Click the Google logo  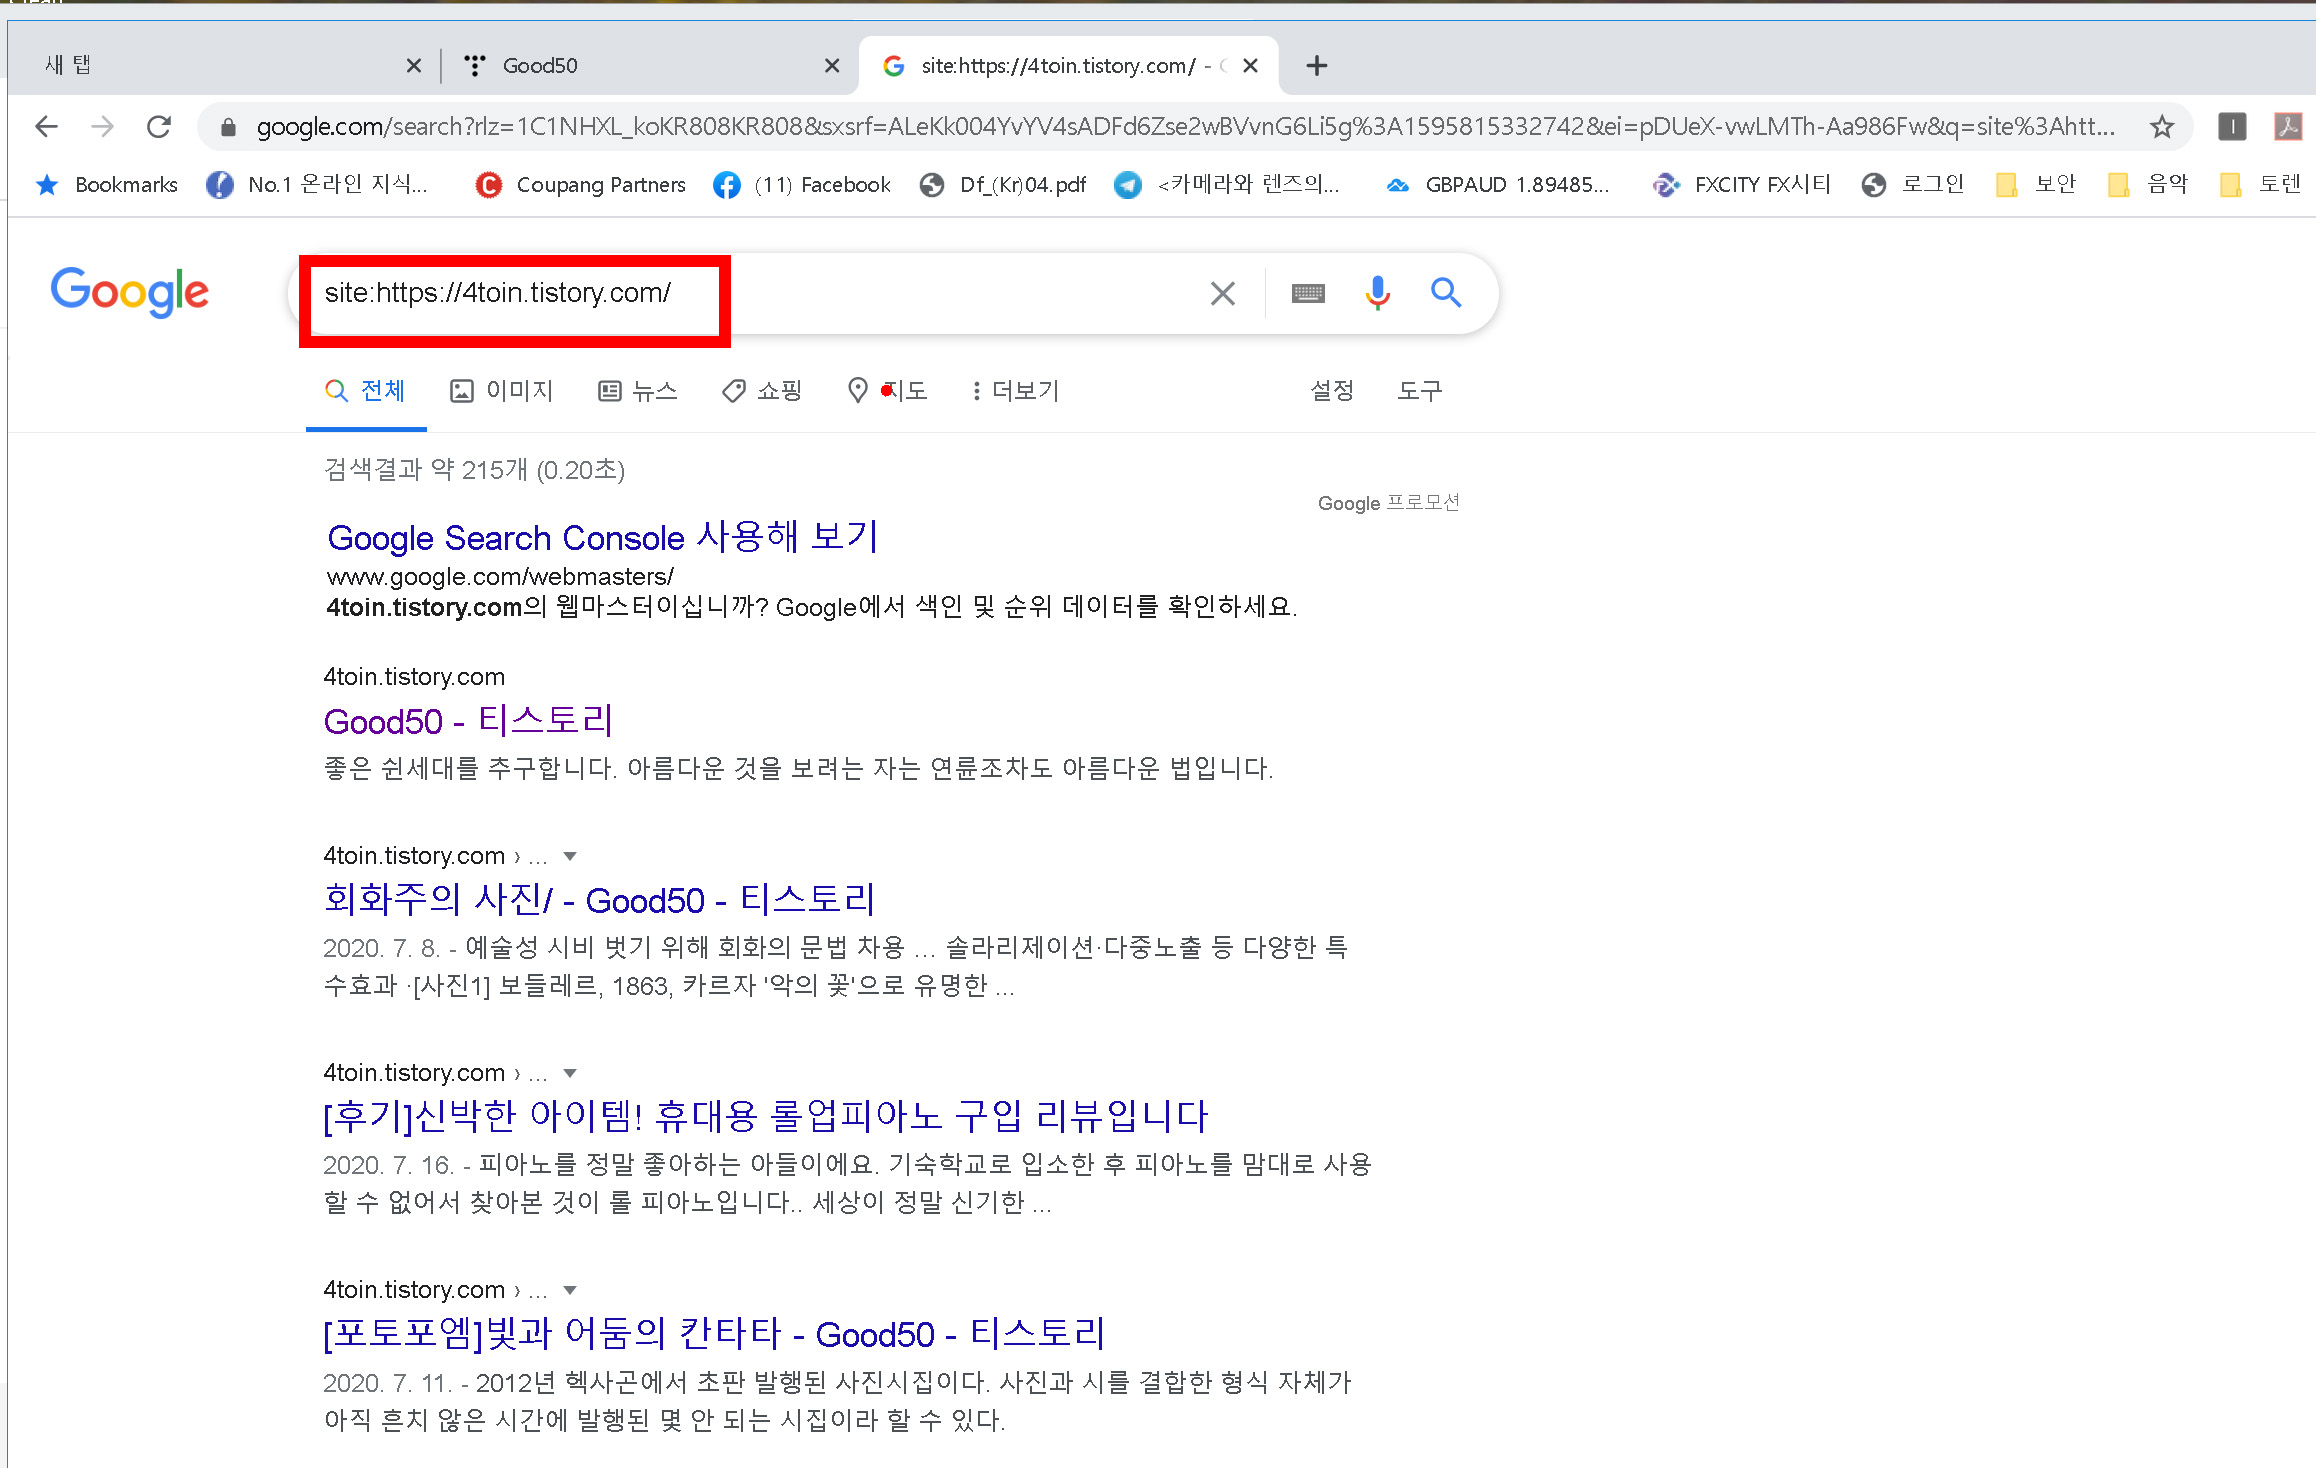[x=130, y=292]
